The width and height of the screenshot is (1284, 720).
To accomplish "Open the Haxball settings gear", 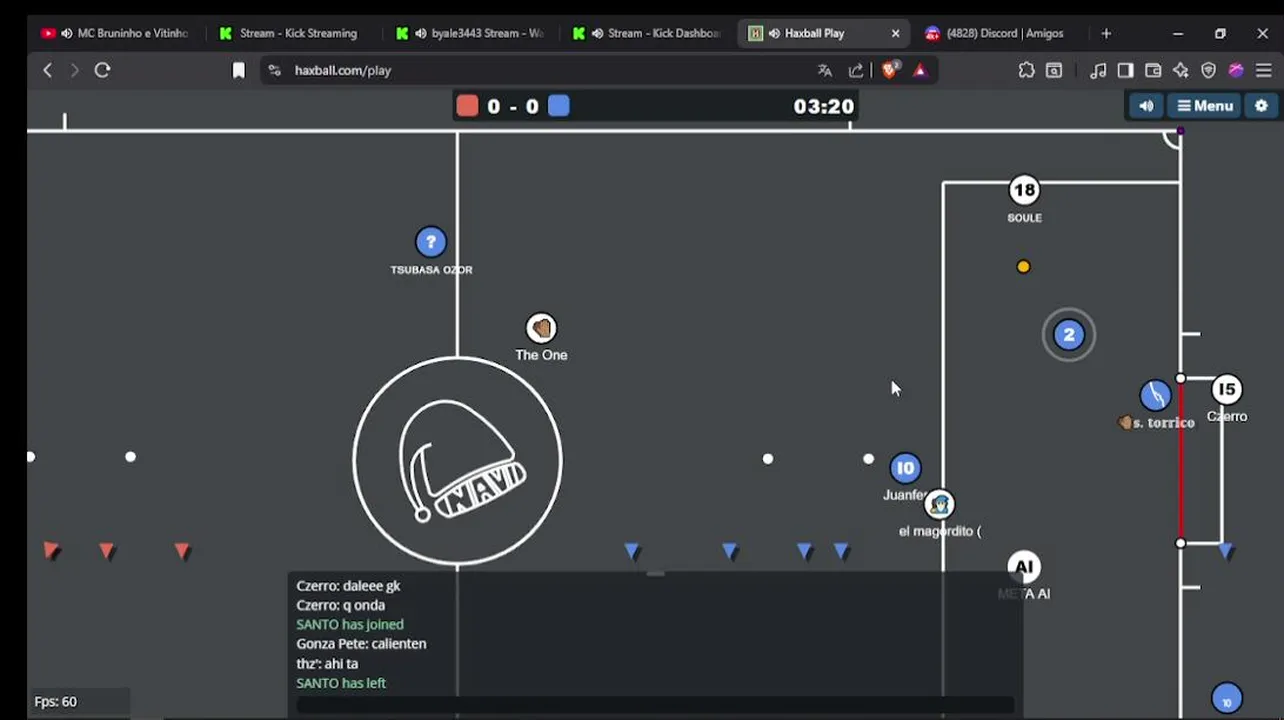I will pyautogui.click(x=1261, y=106).
